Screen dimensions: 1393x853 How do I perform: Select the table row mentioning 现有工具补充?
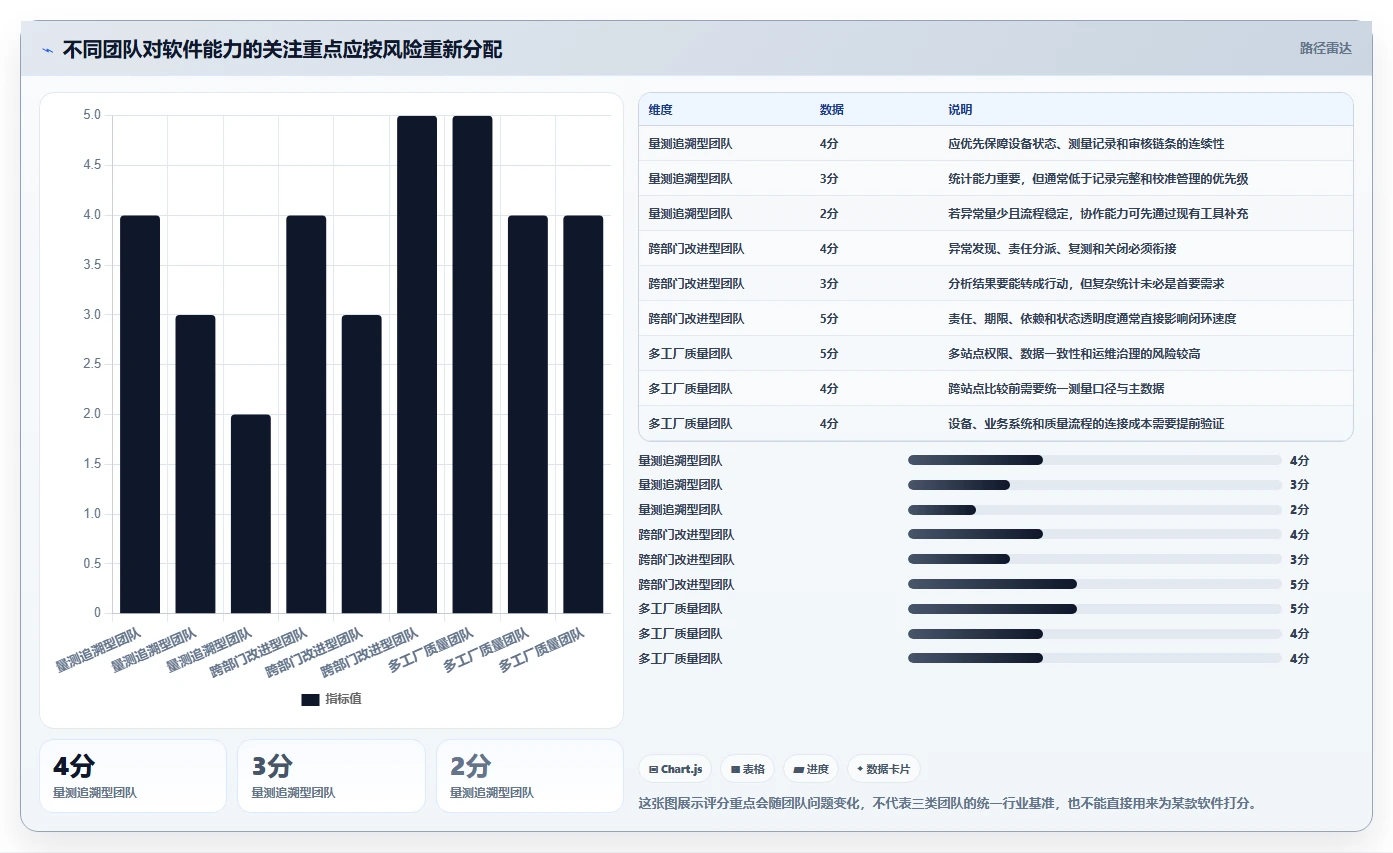pos(995,214)
